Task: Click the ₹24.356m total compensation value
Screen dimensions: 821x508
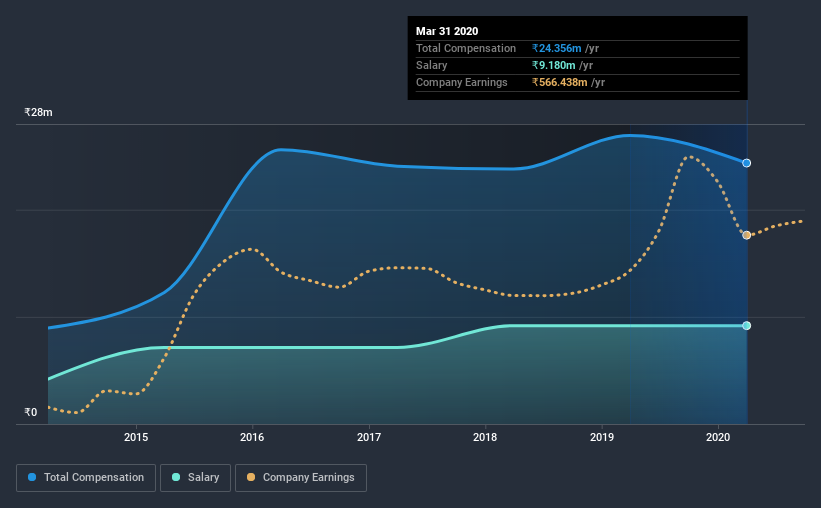Action: pyautogui.click(x=557, y=48)
